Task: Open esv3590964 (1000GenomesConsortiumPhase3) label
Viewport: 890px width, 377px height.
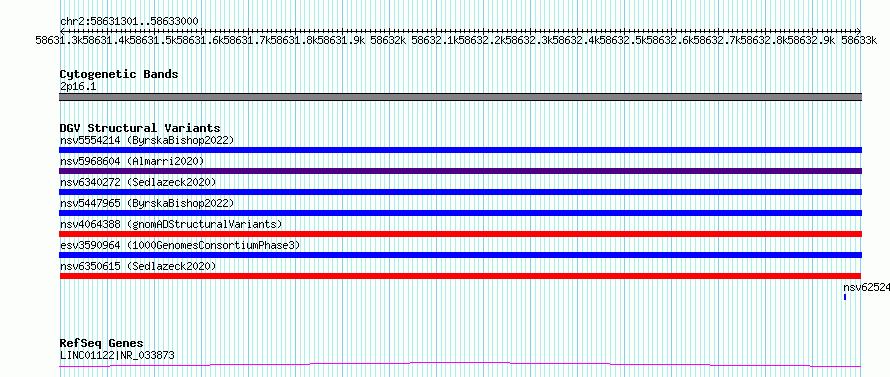Action: point(180,245)
